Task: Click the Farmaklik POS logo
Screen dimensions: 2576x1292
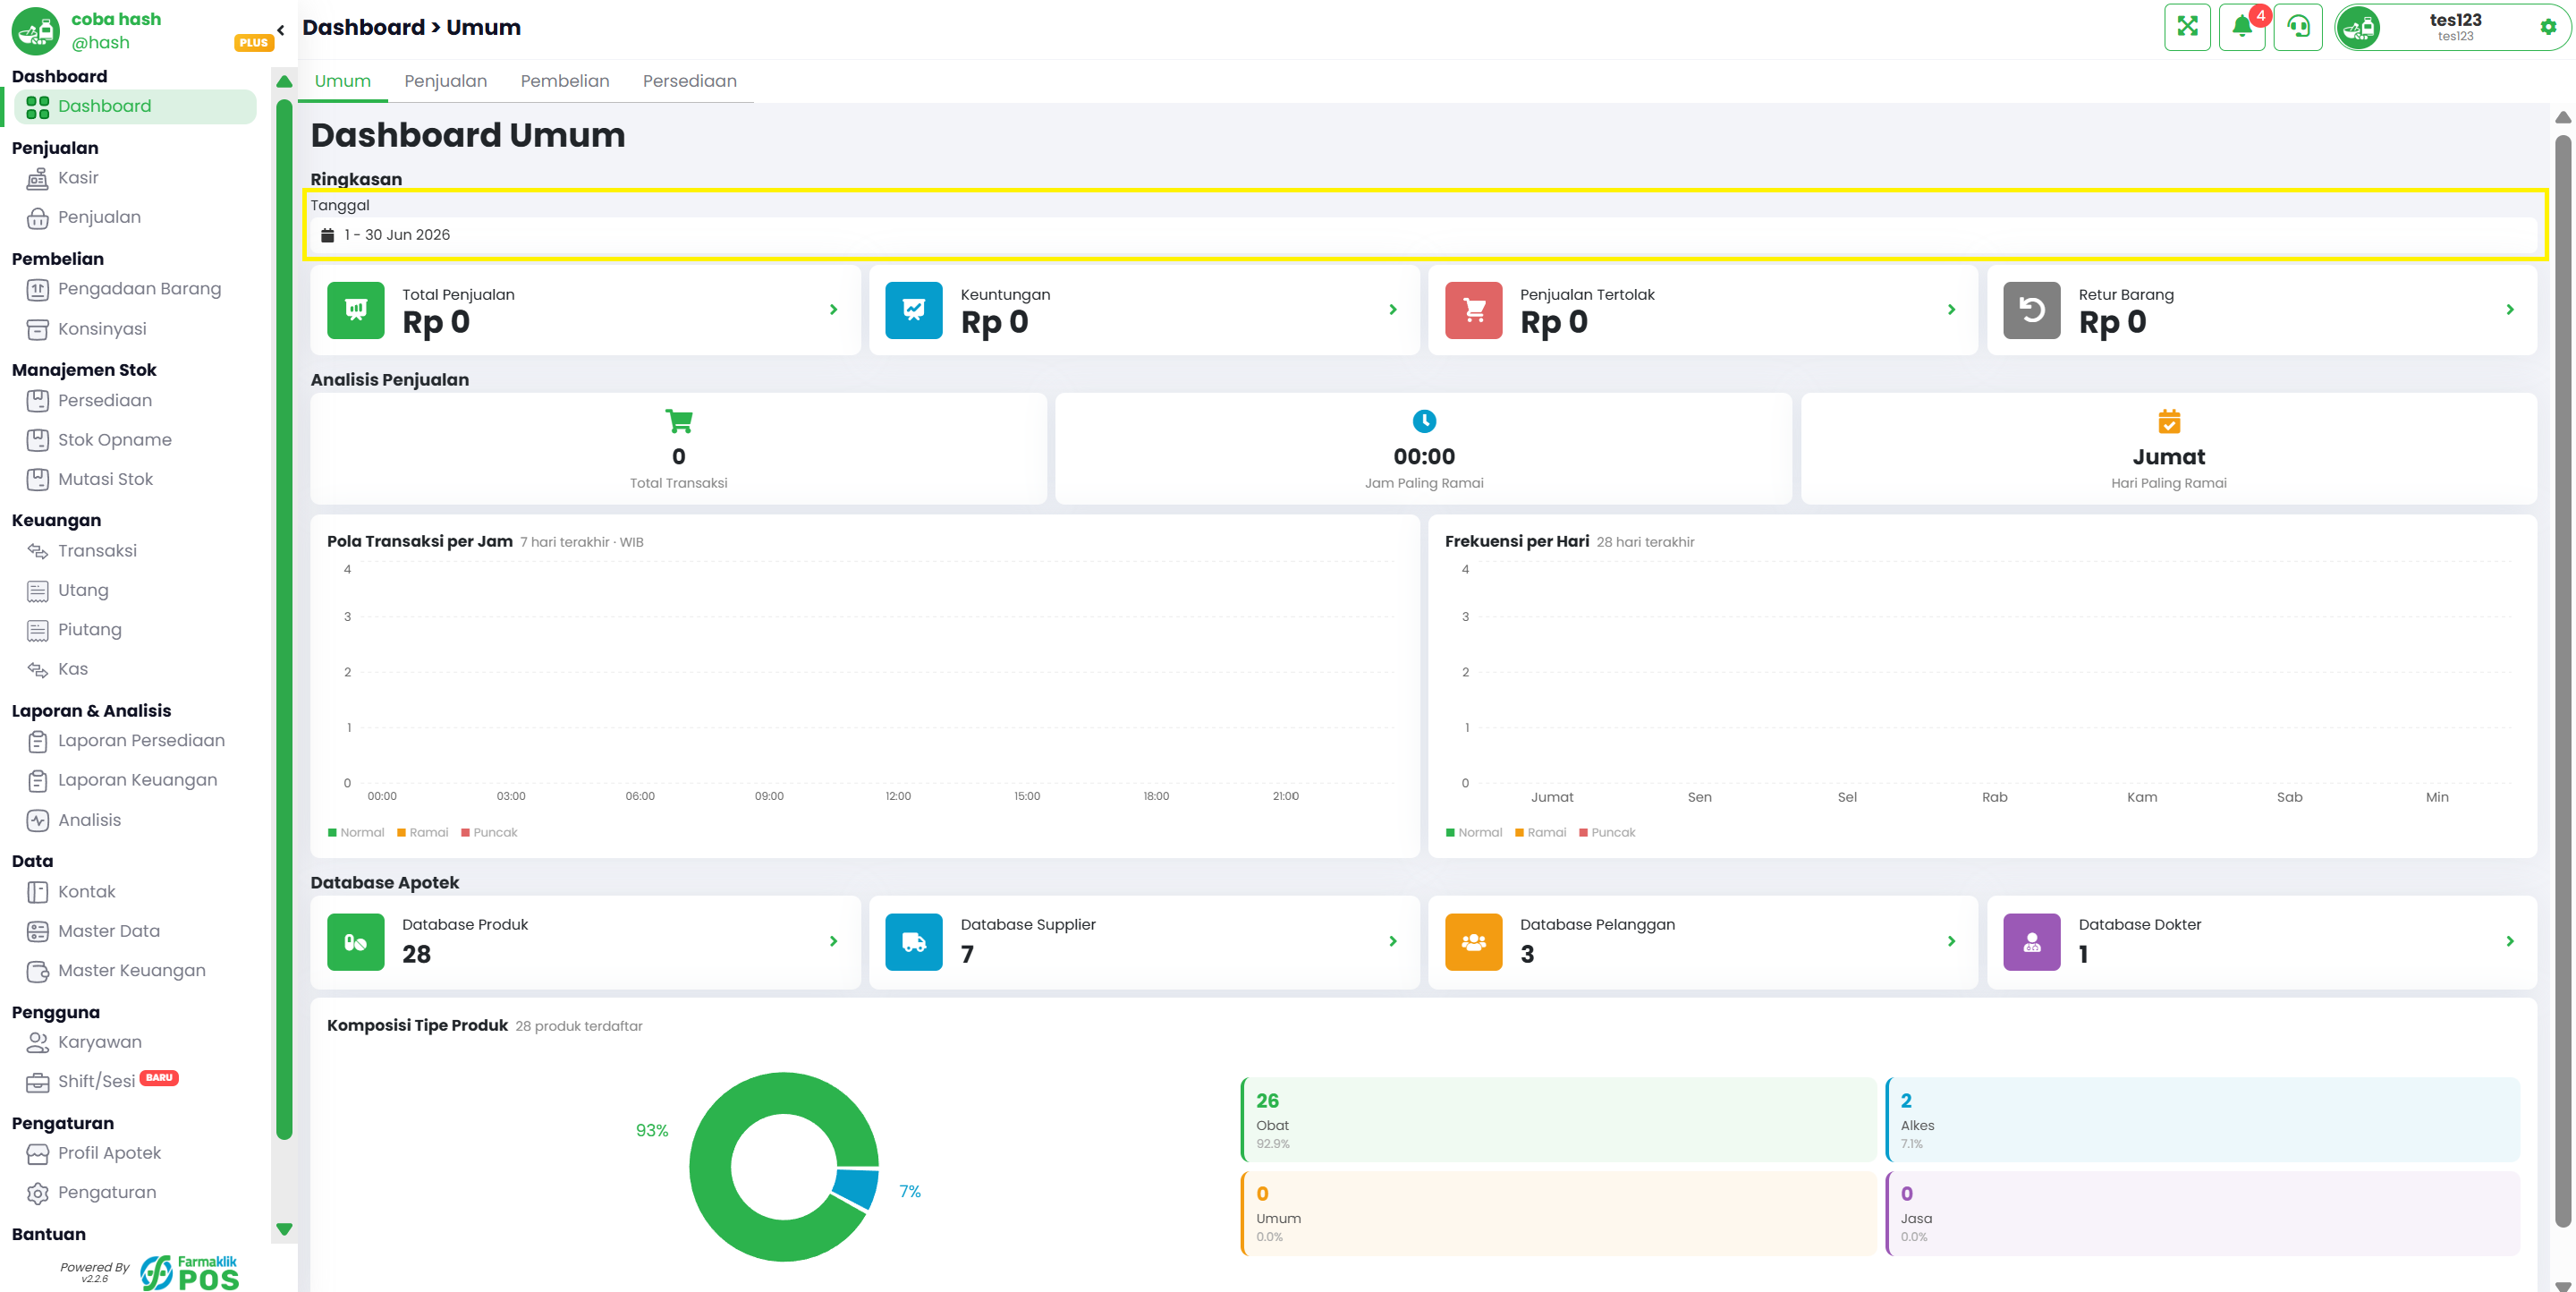Action: click(x=190, y=1272)
